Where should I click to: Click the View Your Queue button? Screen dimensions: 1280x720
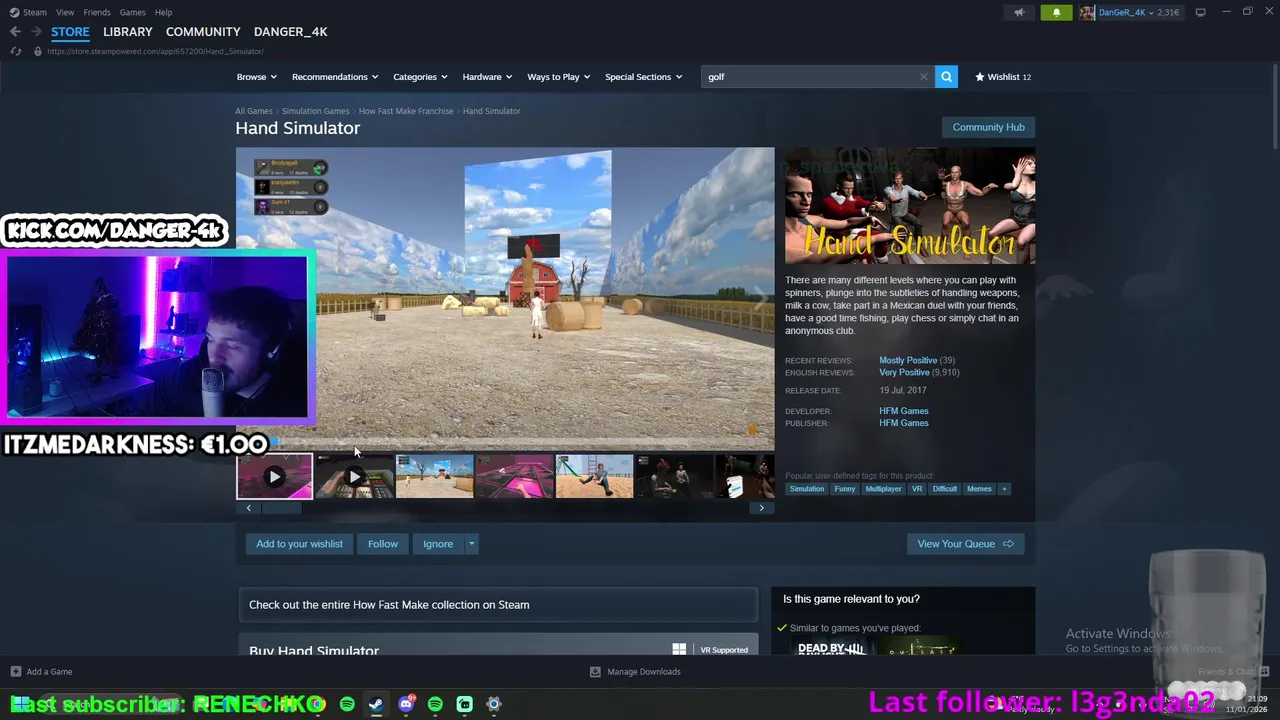[x=965, y=544]
